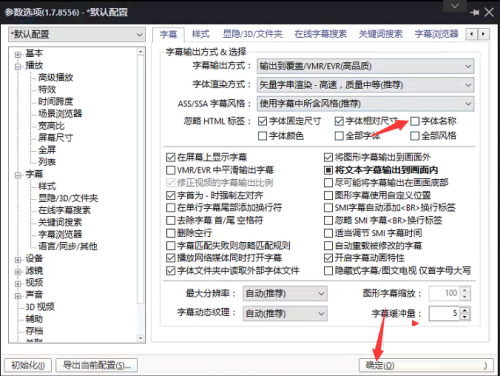
Task: Open 字幕输出方式 dropdown
Action: [x=365, y=66]
